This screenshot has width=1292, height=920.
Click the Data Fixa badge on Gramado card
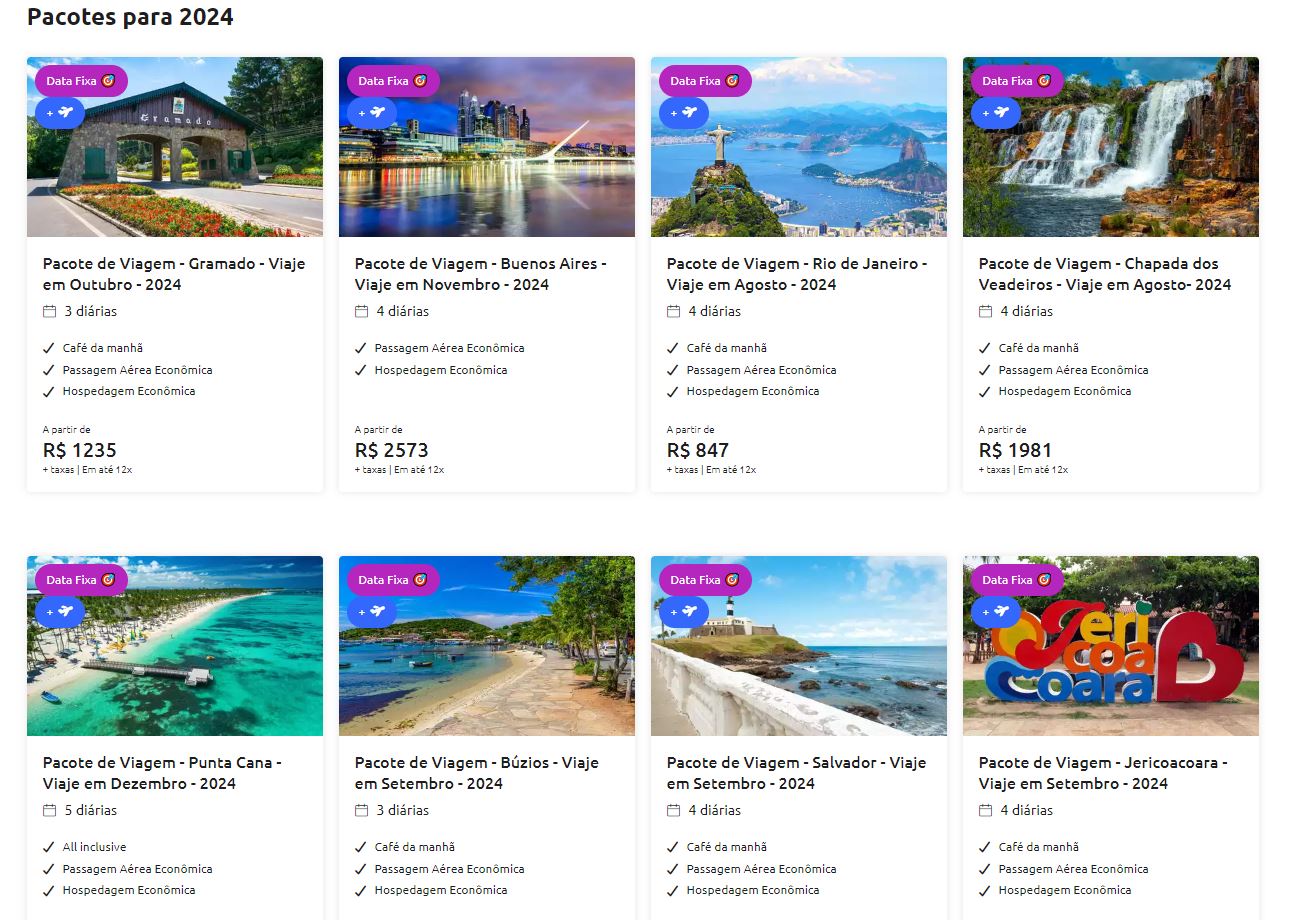(81, 81)
